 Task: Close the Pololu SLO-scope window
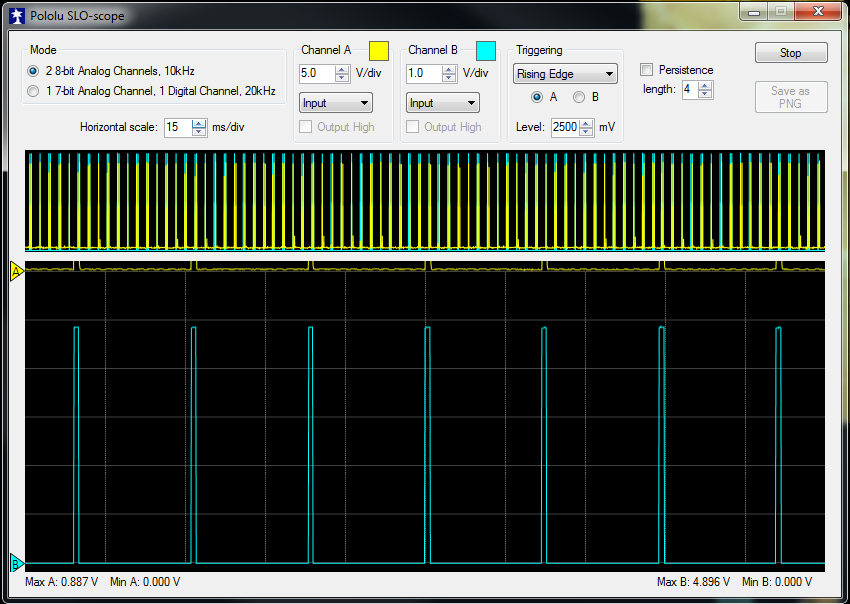(x=819, y=12)
